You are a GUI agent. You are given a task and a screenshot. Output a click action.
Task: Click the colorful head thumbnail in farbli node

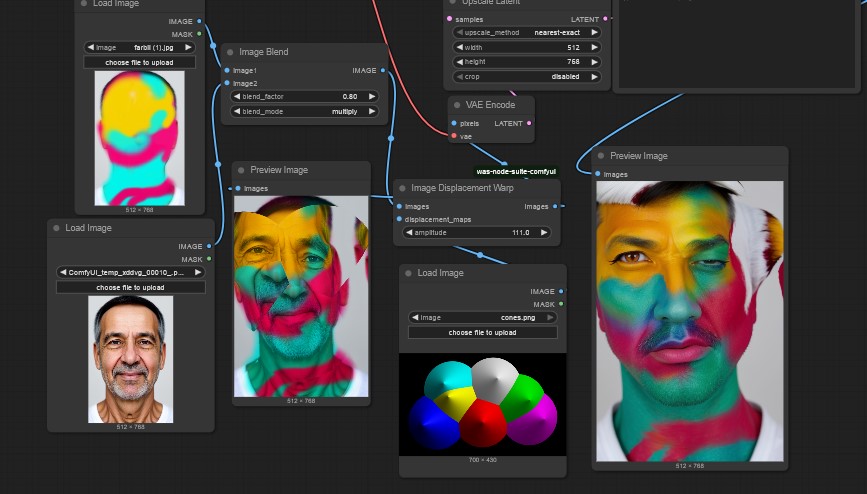tap(139, 138)
